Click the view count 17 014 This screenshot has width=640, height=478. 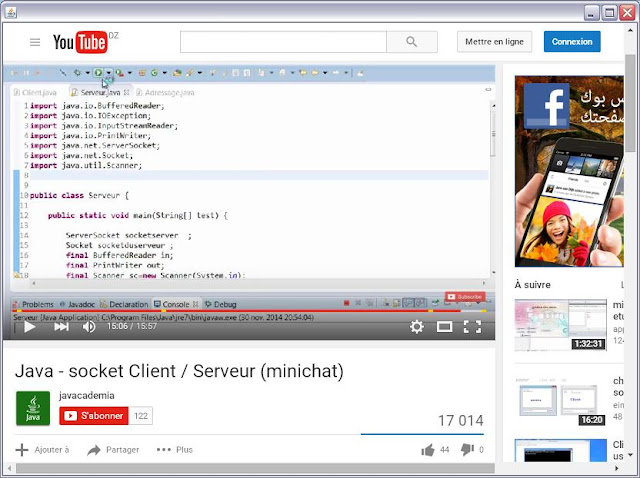(460, 420)
